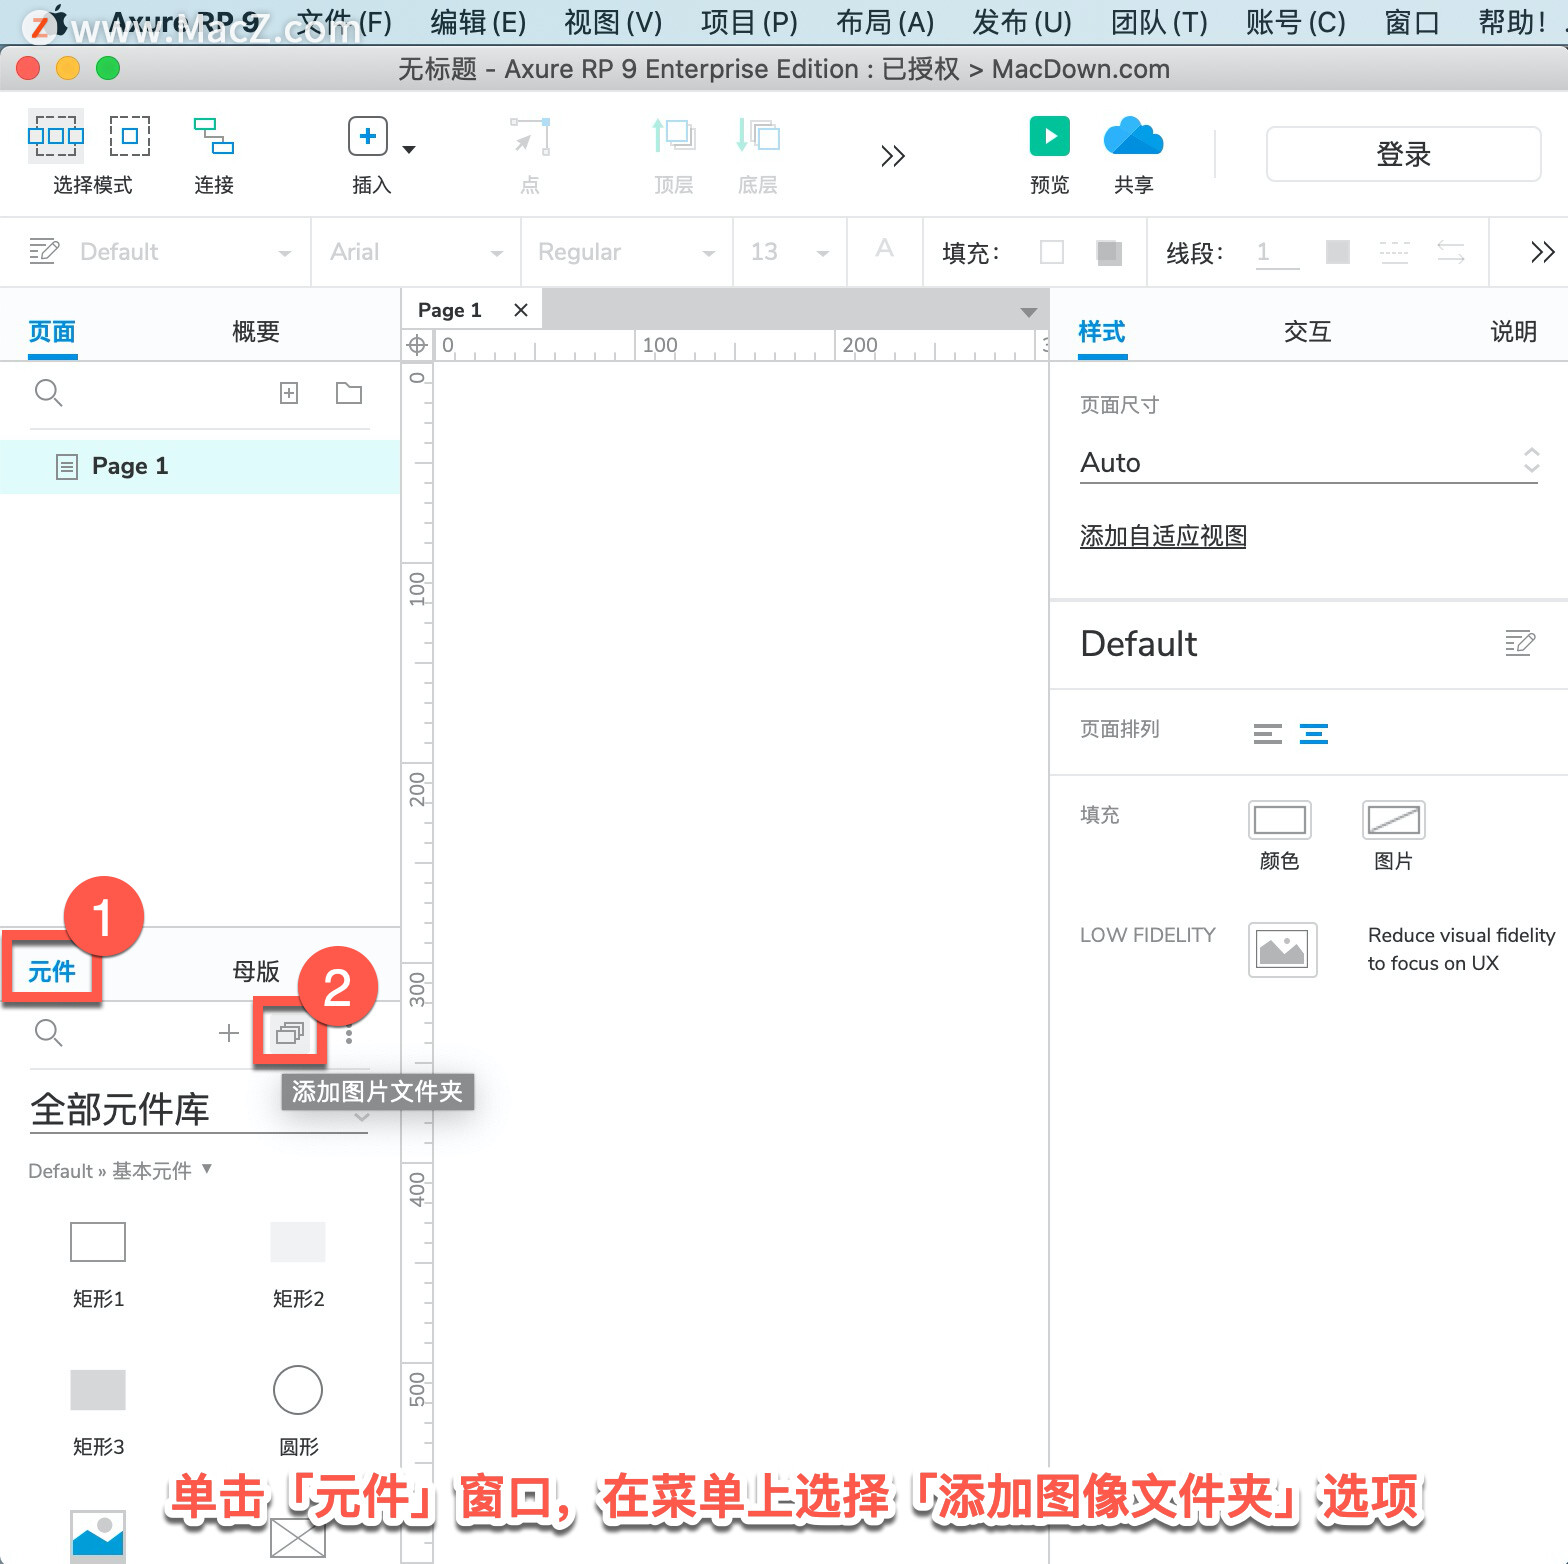This screenshot has width=1568, height=1564.
Task: Click the text color A icon
Action: pyautogui.click(x=884, y=249)
